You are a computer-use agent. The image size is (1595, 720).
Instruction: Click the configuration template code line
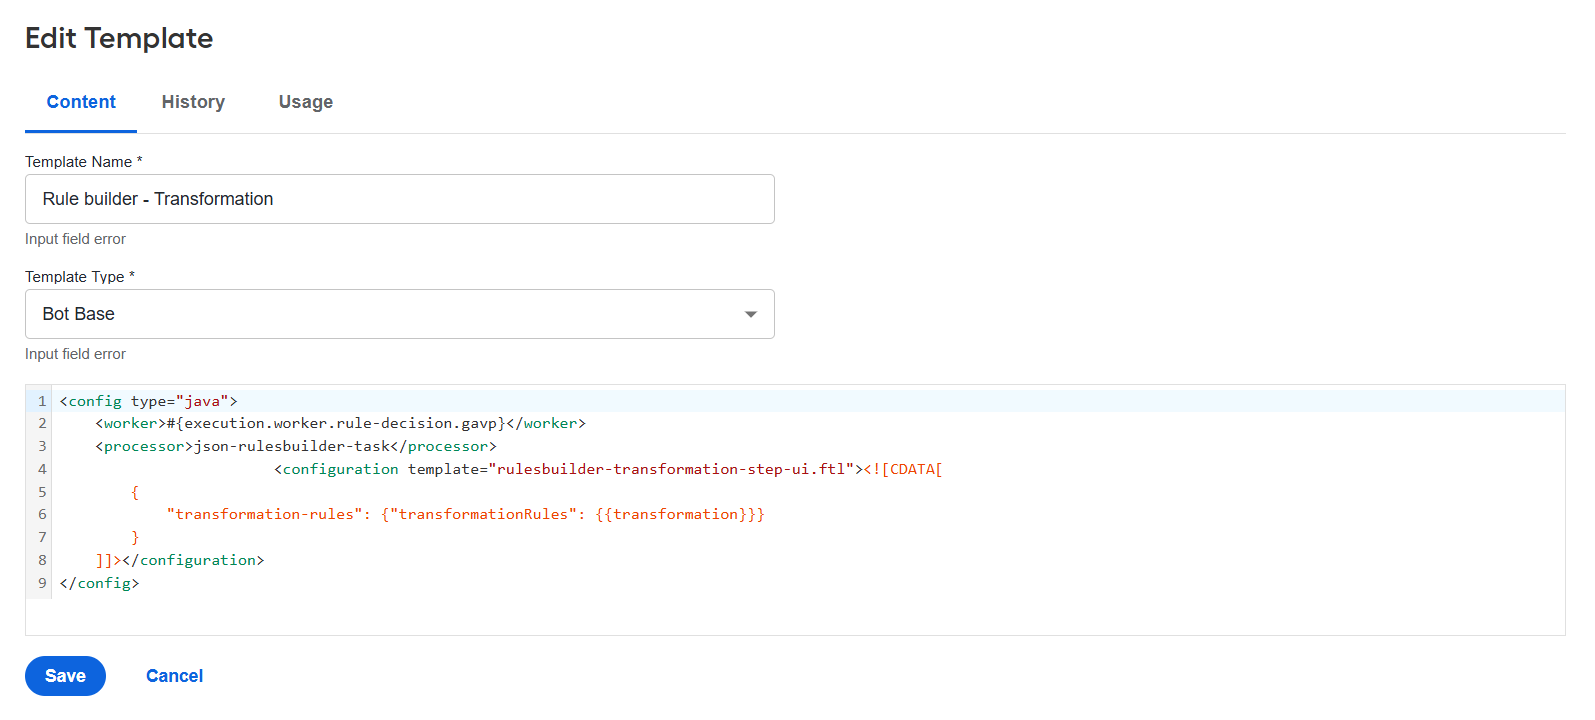pos(608,469)
